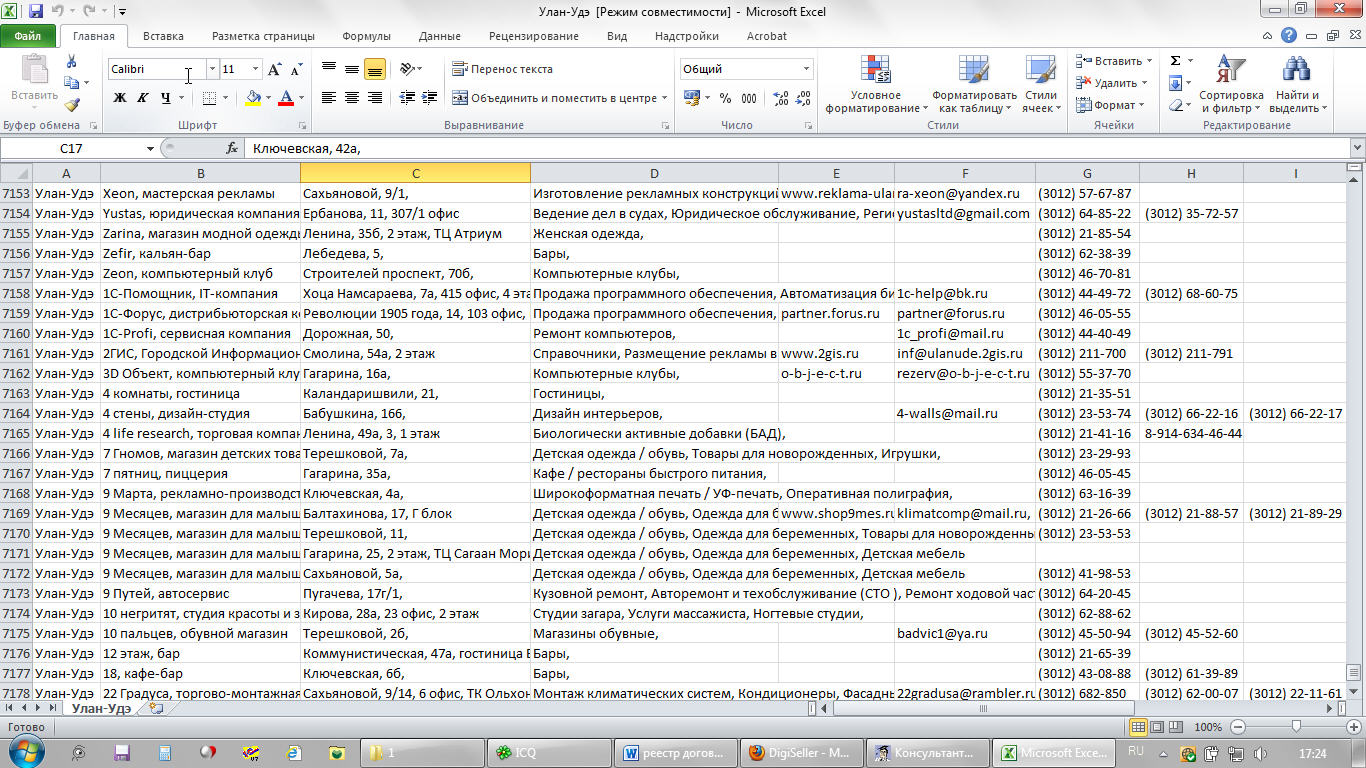Image resolution: width=1366 pixels, height=768 pixels.
Task: Open the Общий number format dropdown
Action: [806, 69]
